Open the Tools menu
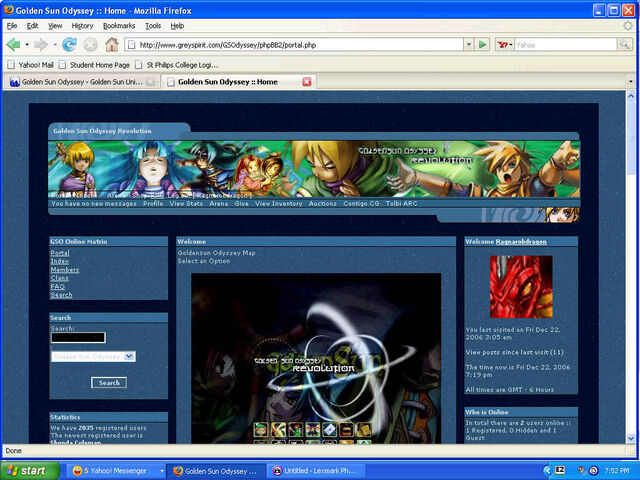 [153, 26]
